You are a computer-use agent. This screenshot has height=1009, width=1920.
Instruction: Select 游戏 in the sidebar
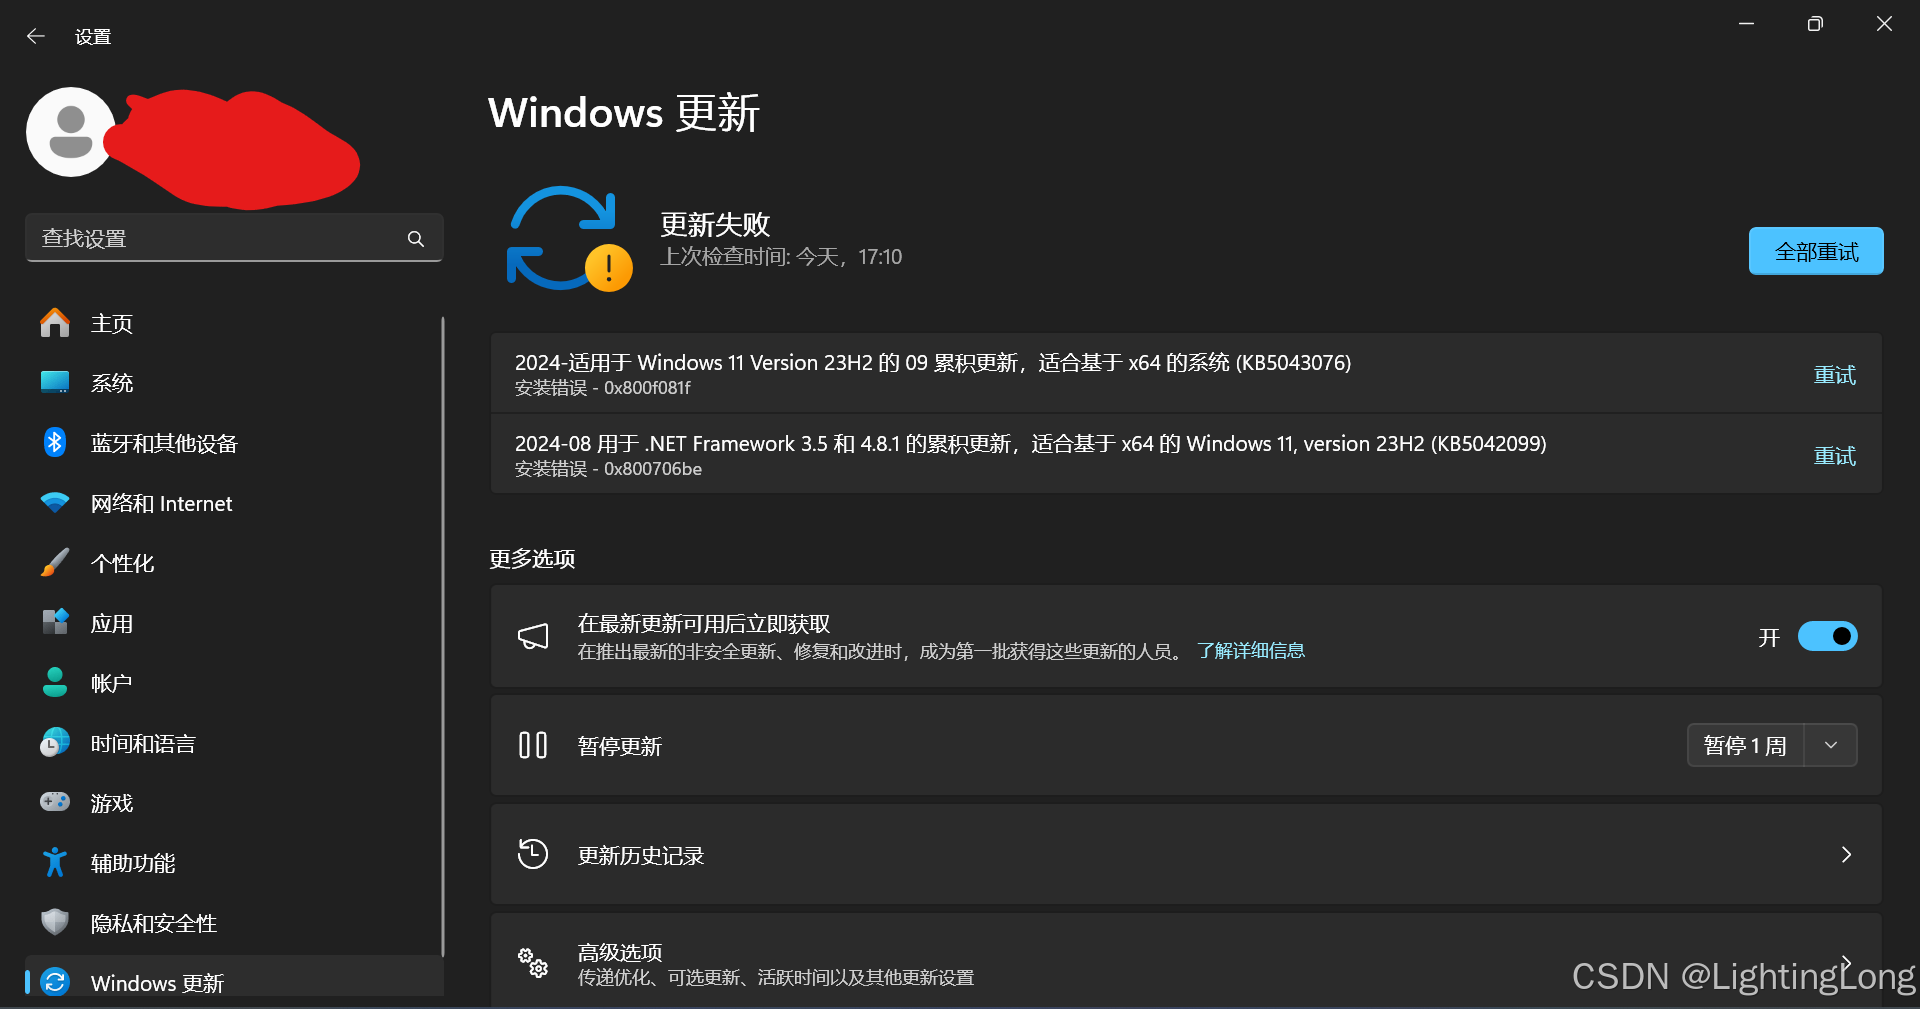pyautogui.click(x=234, y=803)
